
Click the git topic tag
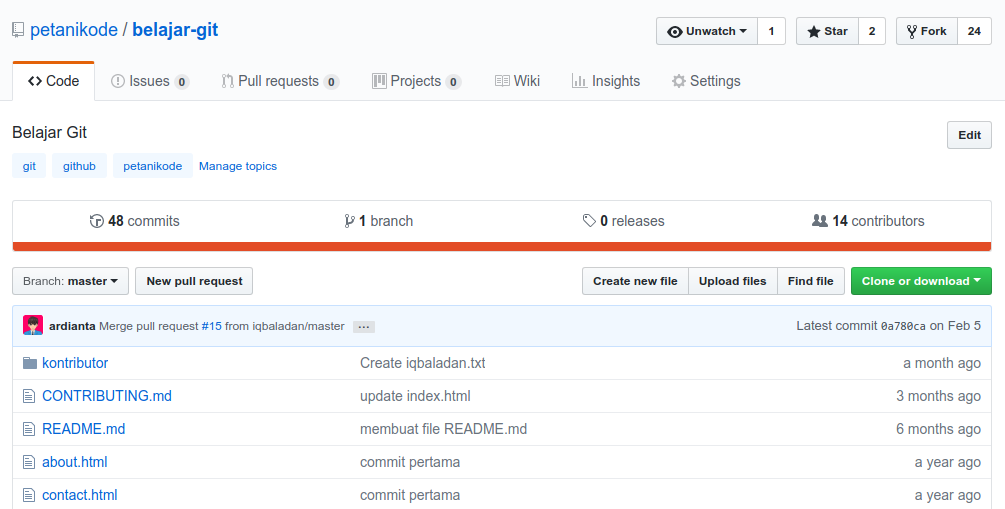tap(29, 166)
